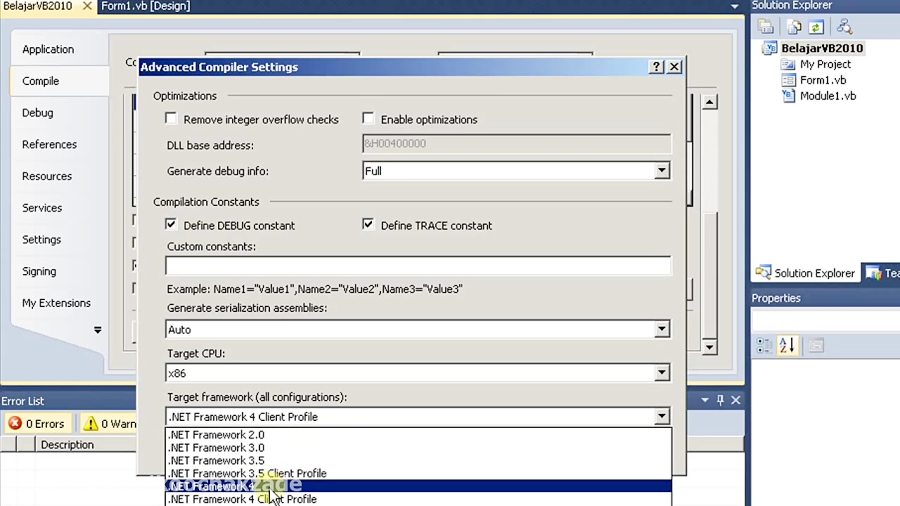Close the Advanced Compiler Settings dialog
The image size is (900, 506).
coord(674,67)
